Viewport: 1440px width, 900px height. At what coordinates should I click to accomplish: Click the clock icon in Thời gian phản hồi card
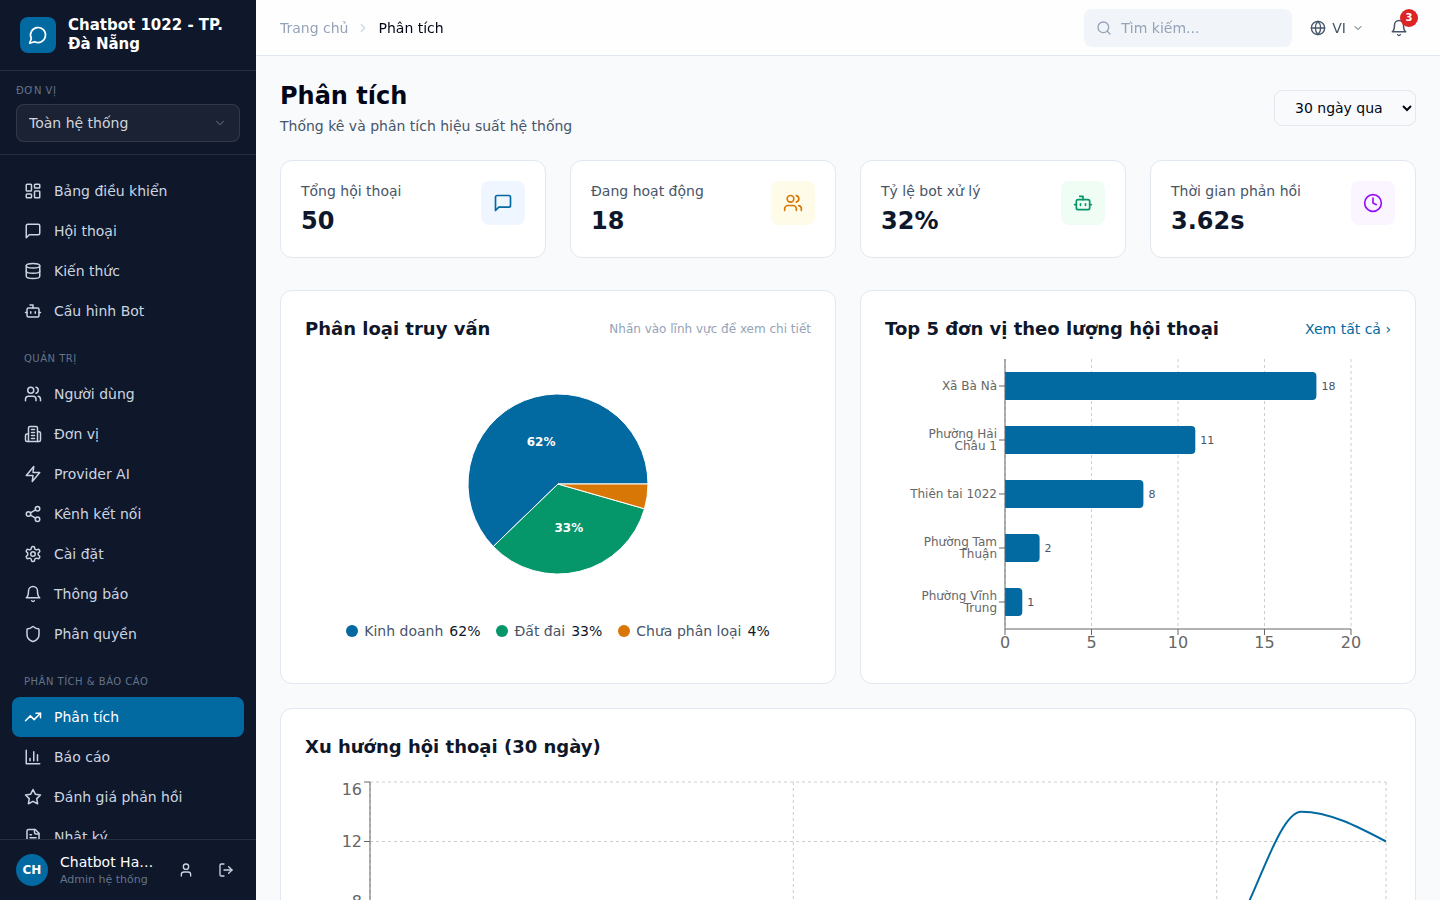[1373, 203]
